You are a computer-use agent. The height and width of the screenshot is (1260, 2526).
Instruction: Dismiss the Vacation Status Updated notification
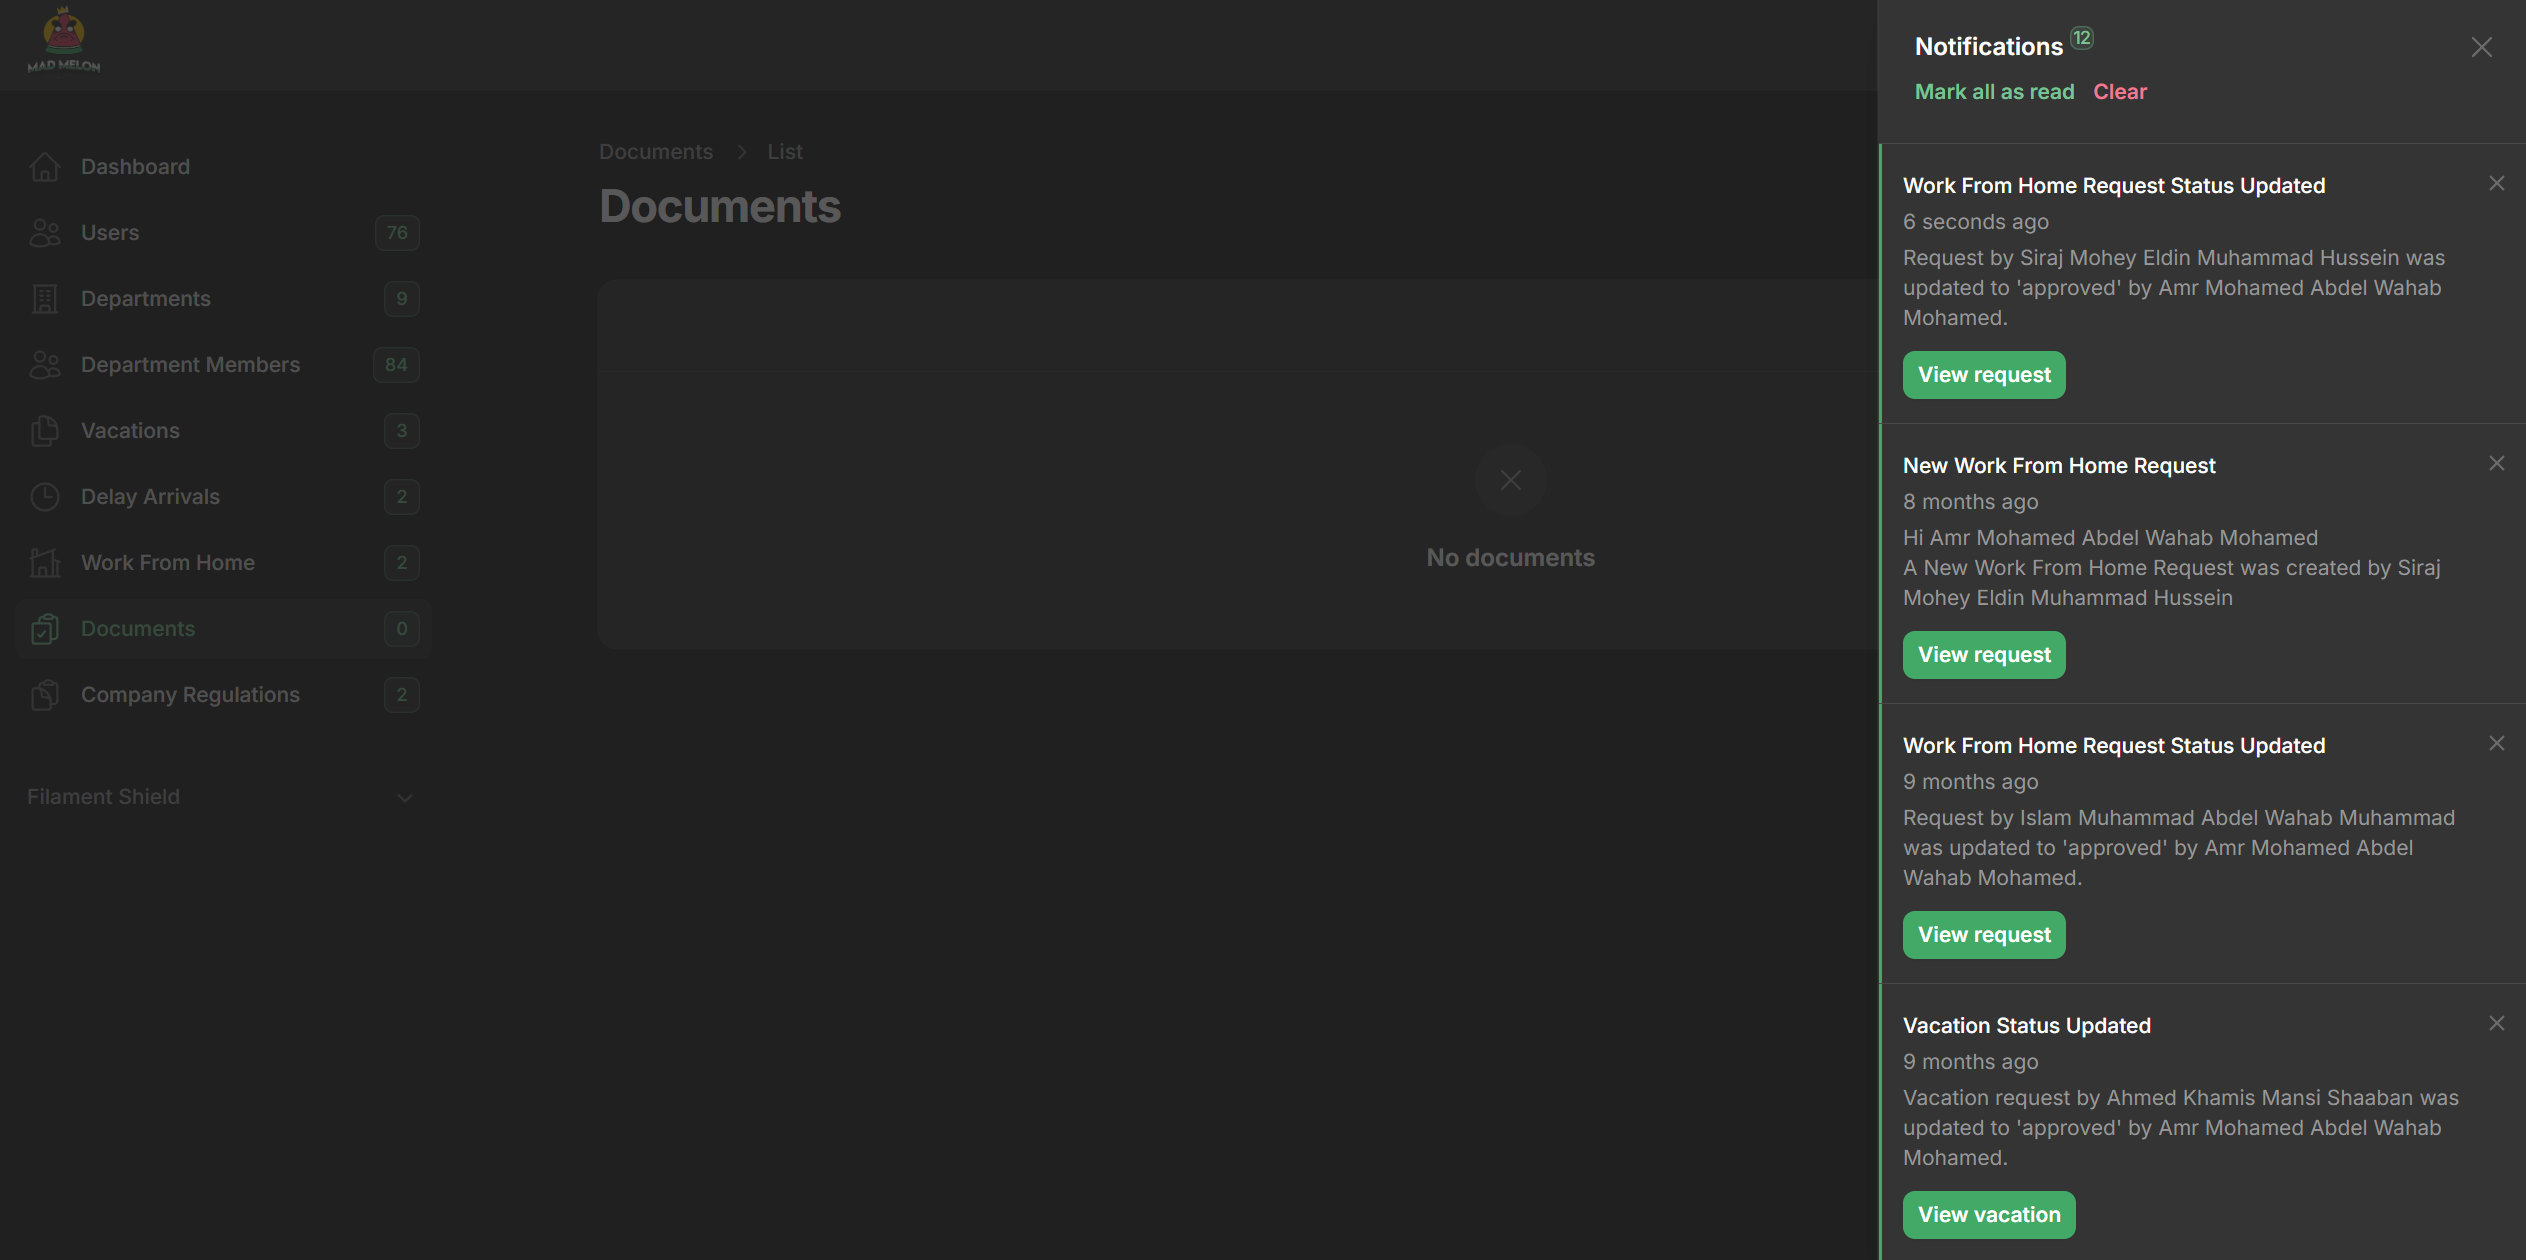click(x=2496, y=1023)
